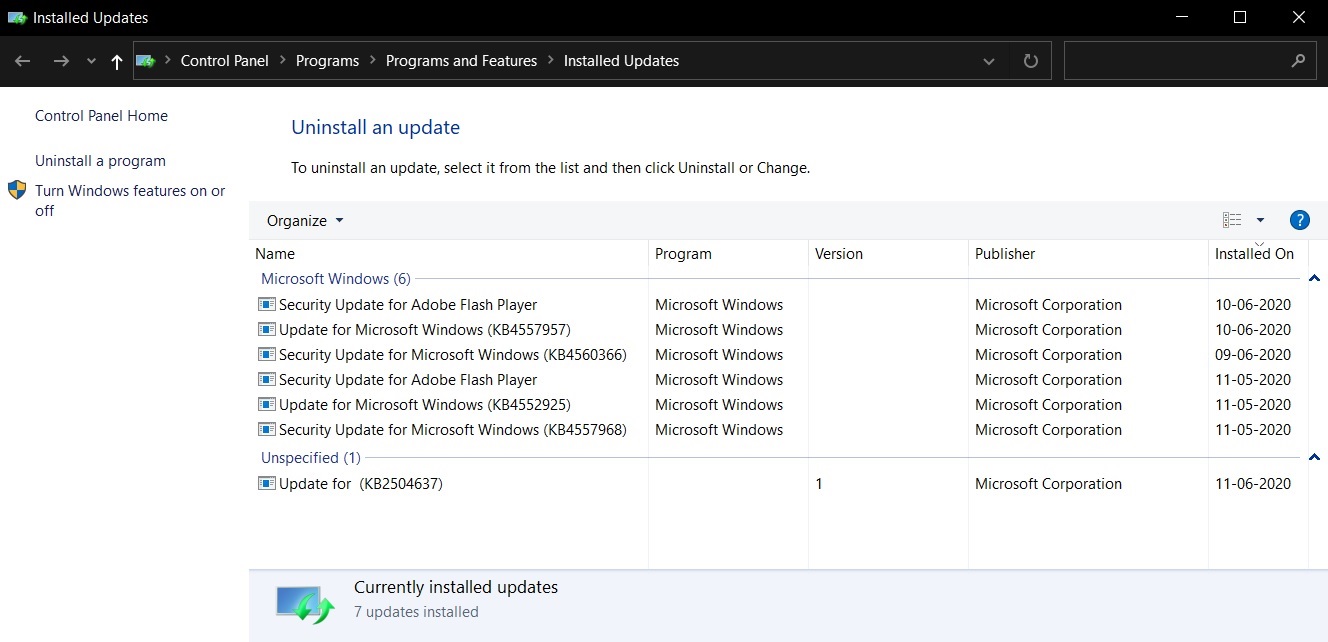Open recent locations dropdown arrow
The width and height of the screenshot is (1328, 642).
pos(91,62)
